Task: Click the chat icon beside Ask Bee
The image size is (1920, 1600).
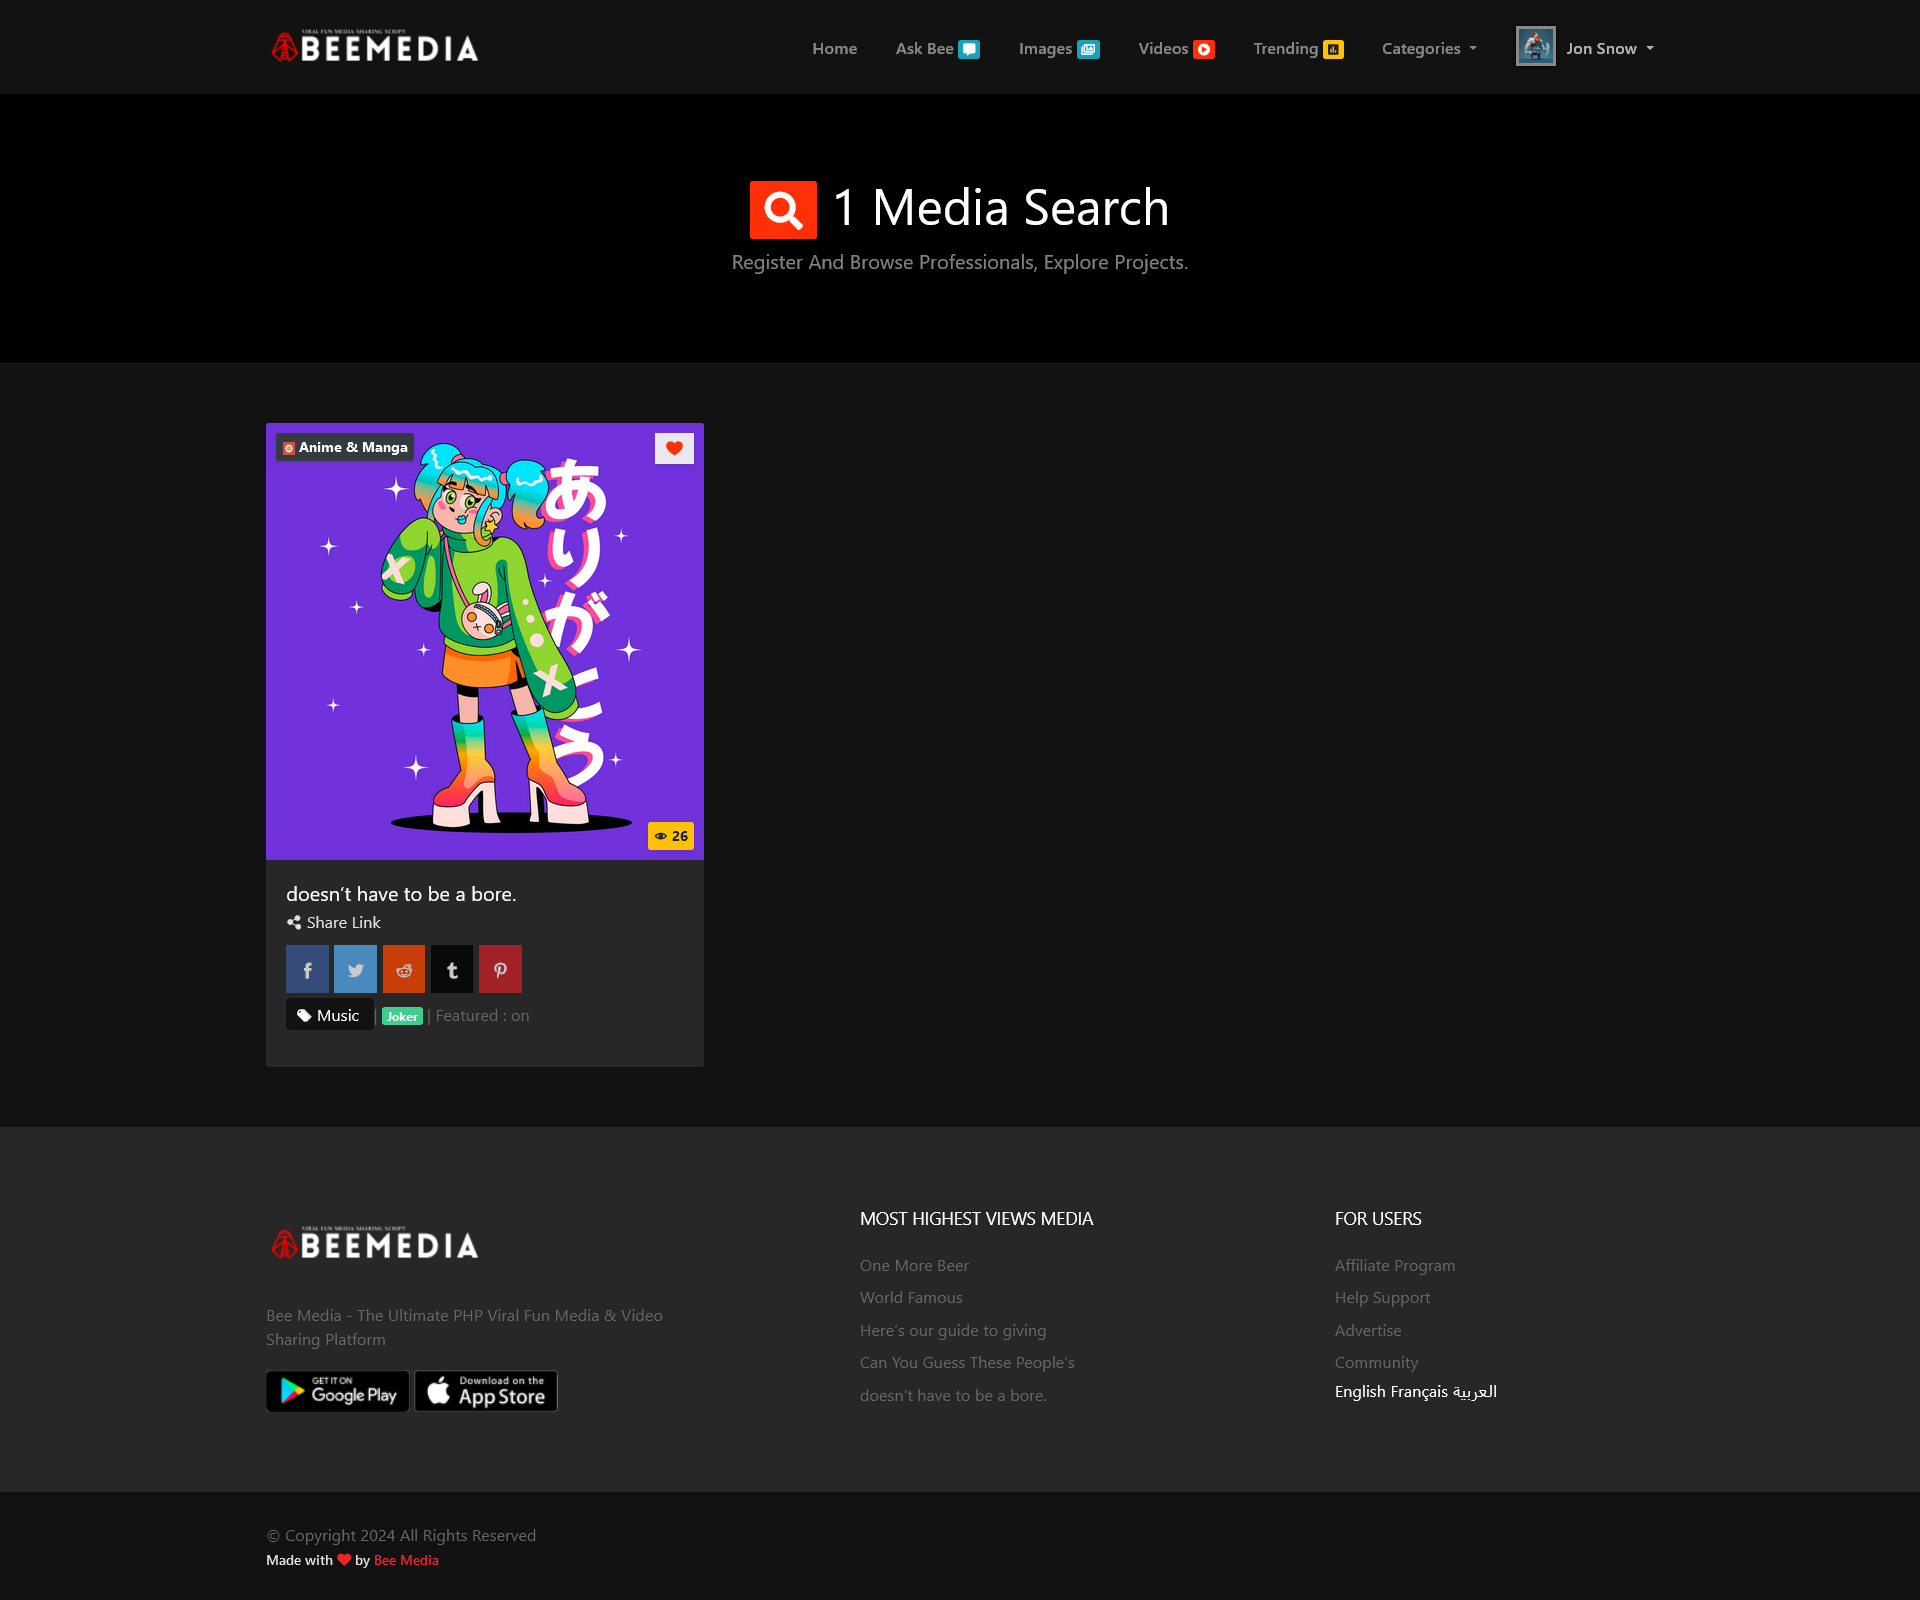Action: point(967,47)
